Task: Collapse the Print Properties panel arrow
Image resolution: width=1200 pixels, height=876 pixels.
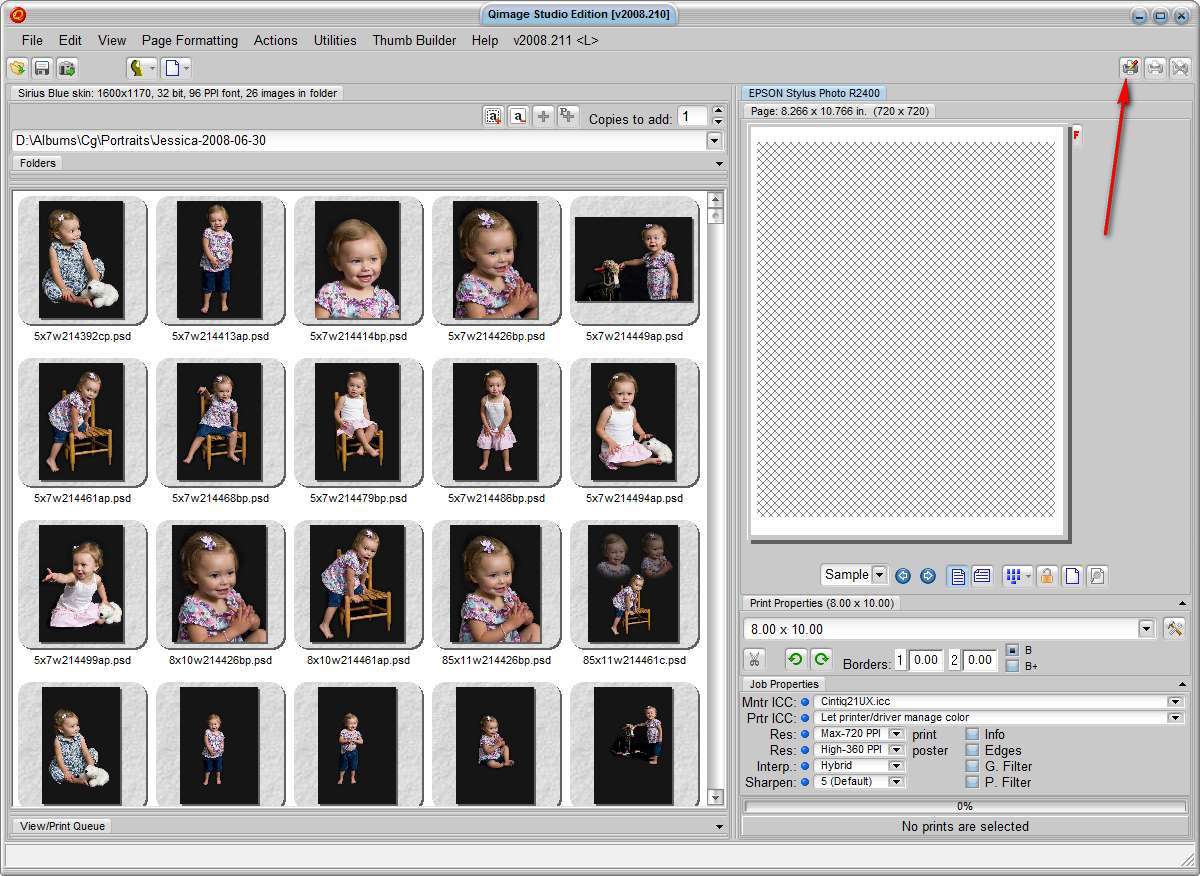Action: [1183, 604]
